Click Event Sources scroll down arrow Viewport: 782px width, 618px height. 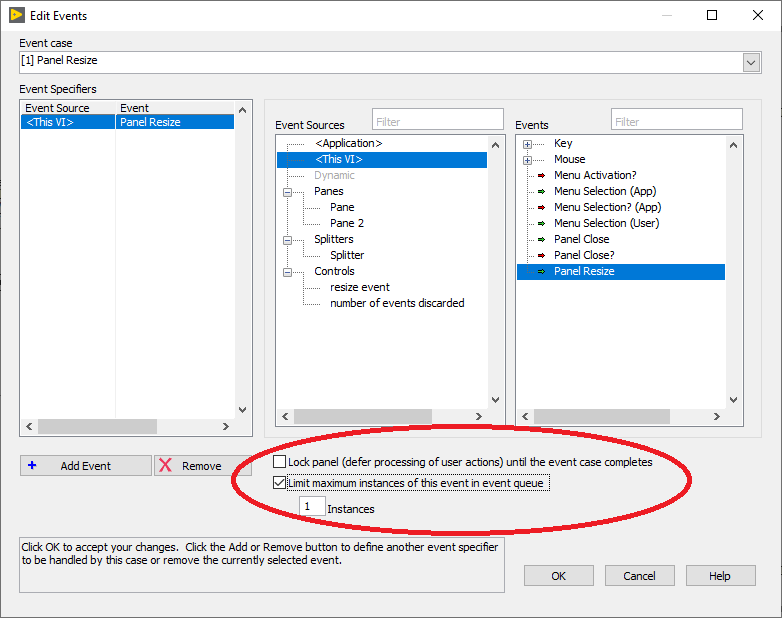tap(495, 400)
